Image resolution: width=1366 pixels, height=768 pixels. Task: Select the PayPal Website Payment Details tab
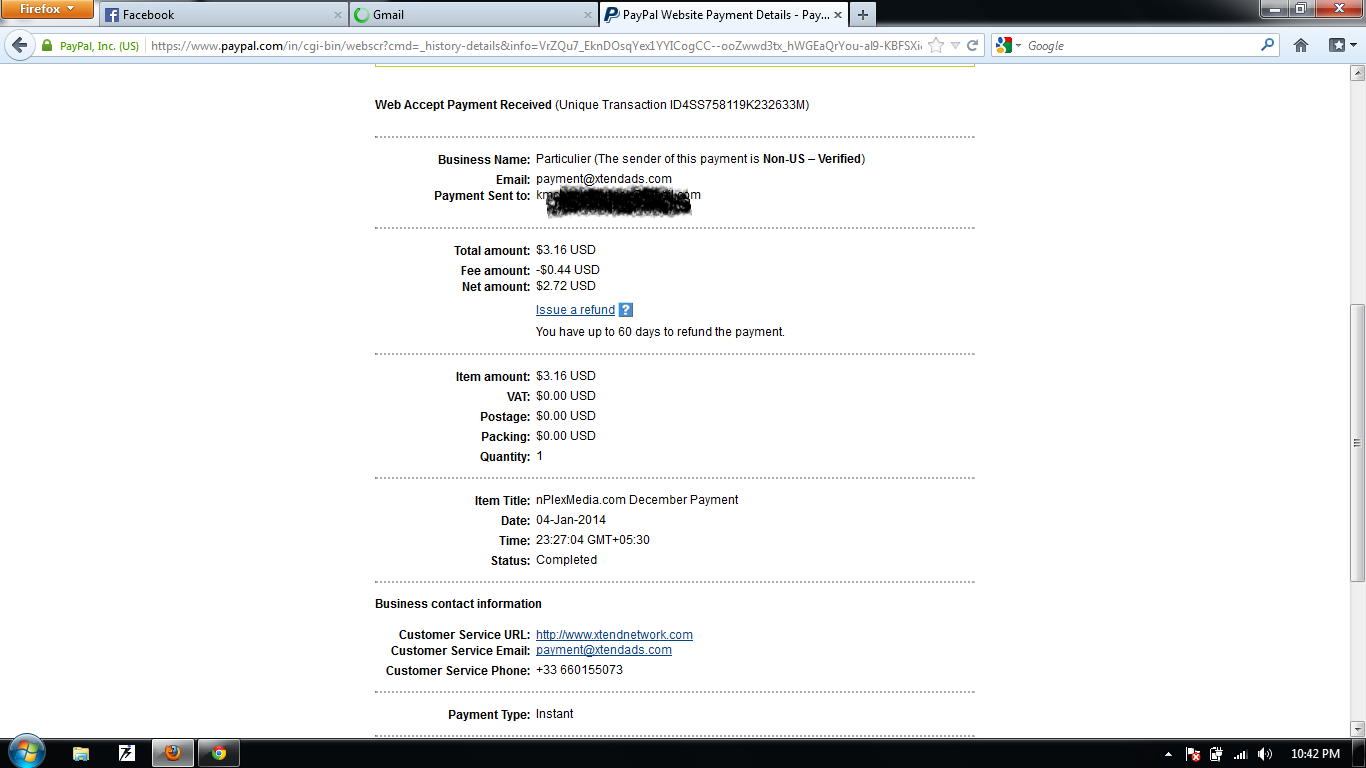pos(722,15)
